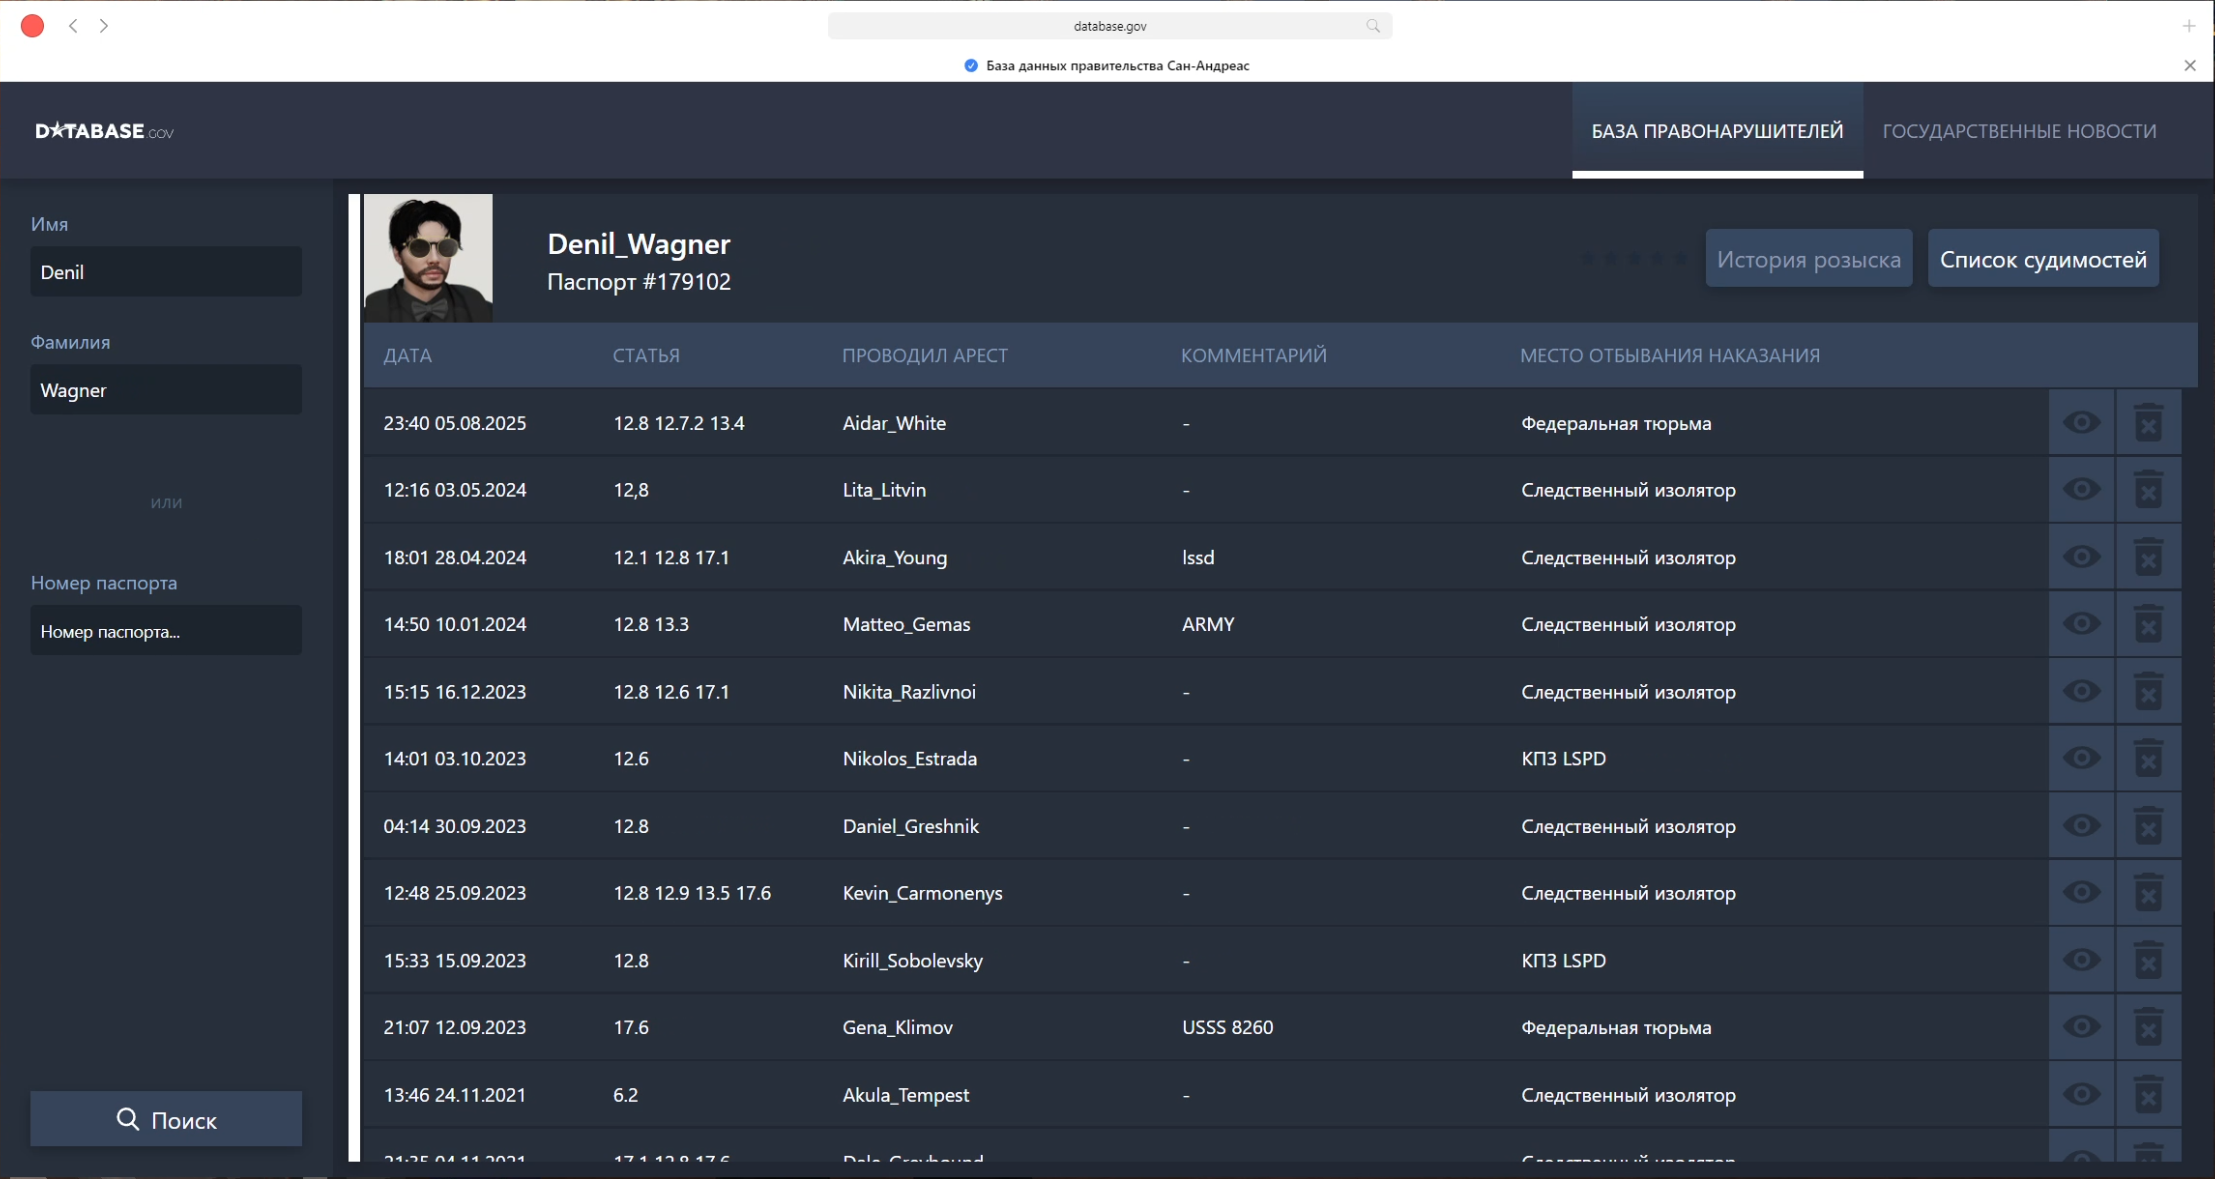Delete the Aidar_White arrest record
The width and height of the screenshot is (2215, 1179).
pyautogui.click(x=2147, y=423)
